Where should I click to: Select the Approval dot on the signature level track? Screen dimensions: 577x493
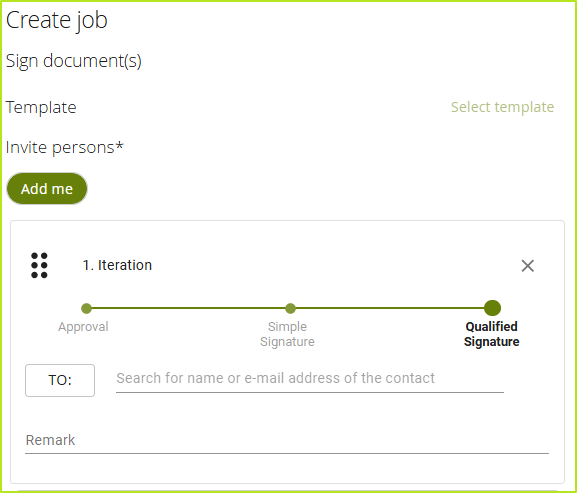tap(86, 308)
